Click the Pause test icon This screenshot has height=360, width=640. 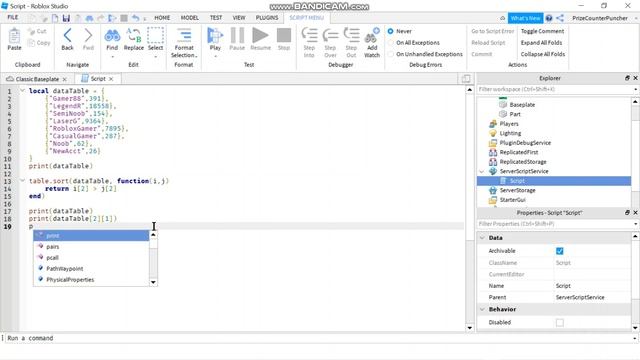237,35
